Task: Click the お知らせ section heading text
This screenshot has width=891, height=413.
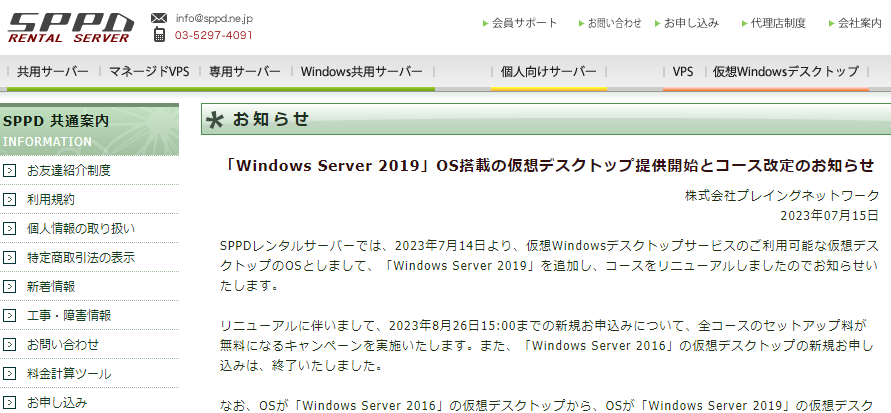Action: pos(270,119)
